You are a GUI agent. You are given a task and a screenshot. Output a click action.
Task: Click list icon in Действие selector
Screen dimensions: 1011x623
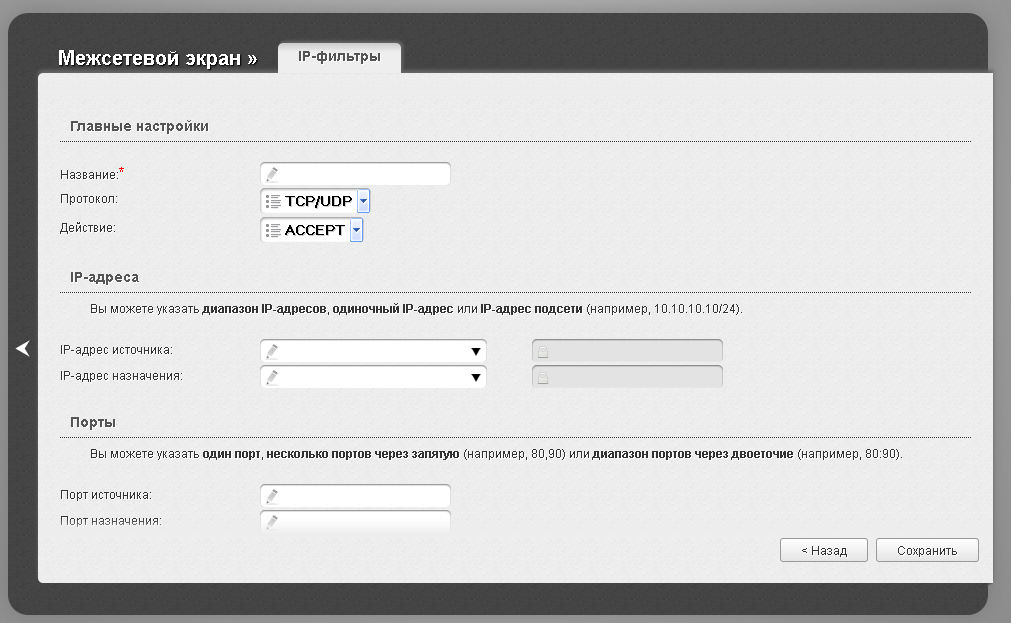click(273, 230)
